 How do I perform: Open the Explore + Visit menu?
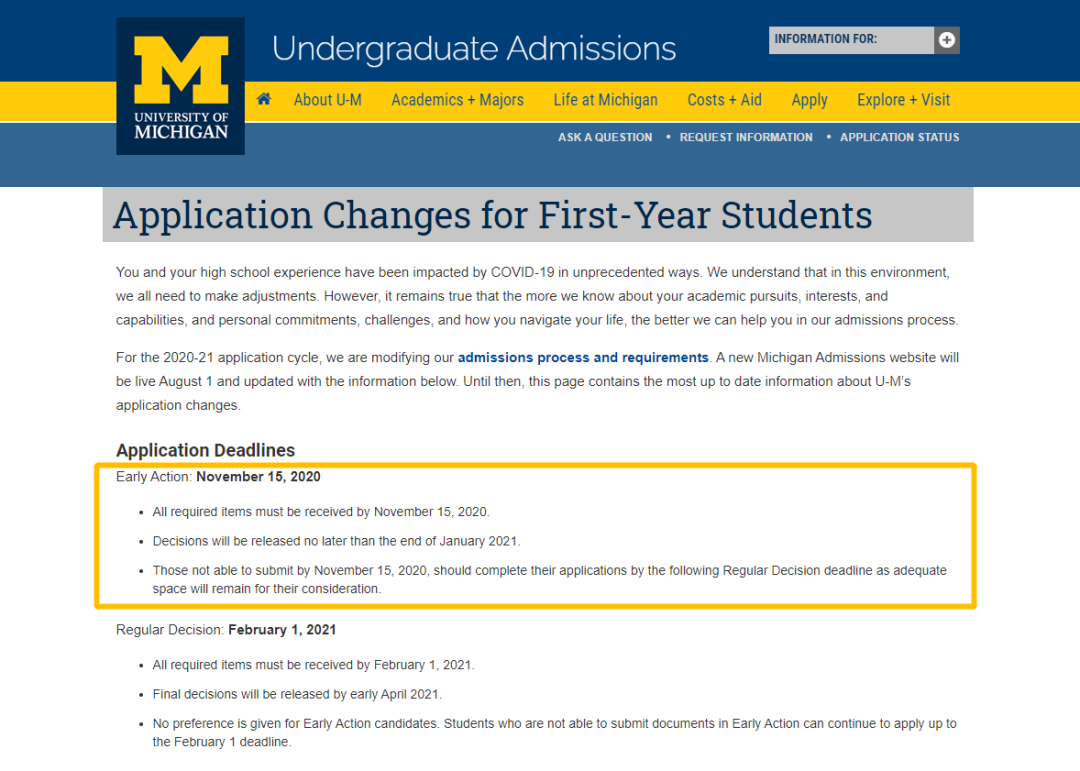[x=903, y=100]
